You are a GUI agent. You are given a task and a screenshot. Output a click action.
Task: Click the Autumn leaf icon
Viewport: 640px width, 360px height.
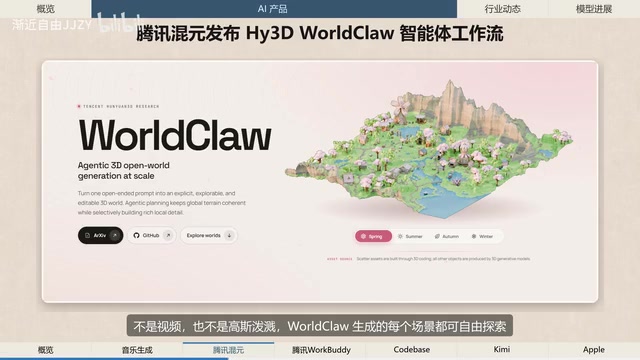point(437,236)
